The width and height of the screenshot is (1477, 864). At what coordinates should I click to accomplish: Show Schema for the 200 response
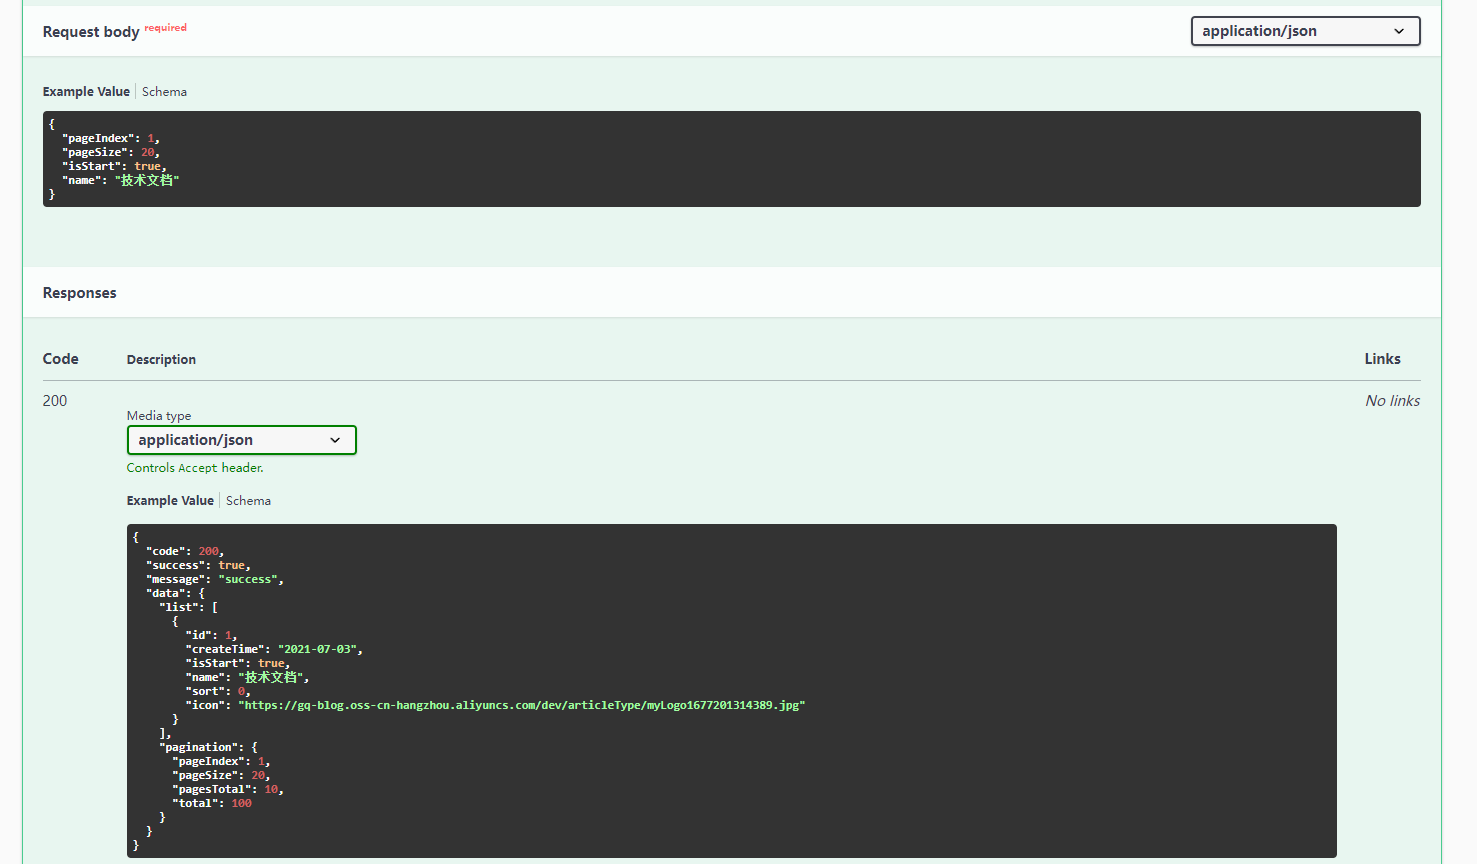click(x=248, y=501)
